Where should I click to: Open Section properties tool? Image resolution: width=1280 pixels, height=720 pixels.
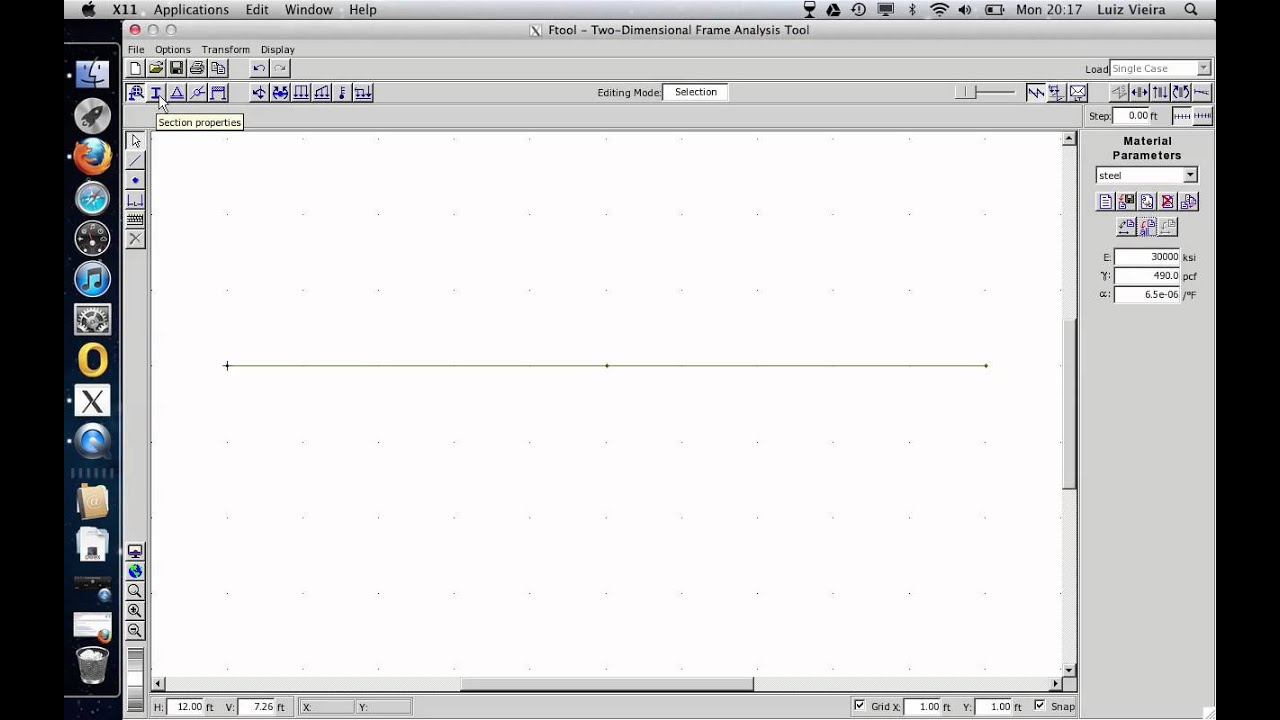point(156,93)
